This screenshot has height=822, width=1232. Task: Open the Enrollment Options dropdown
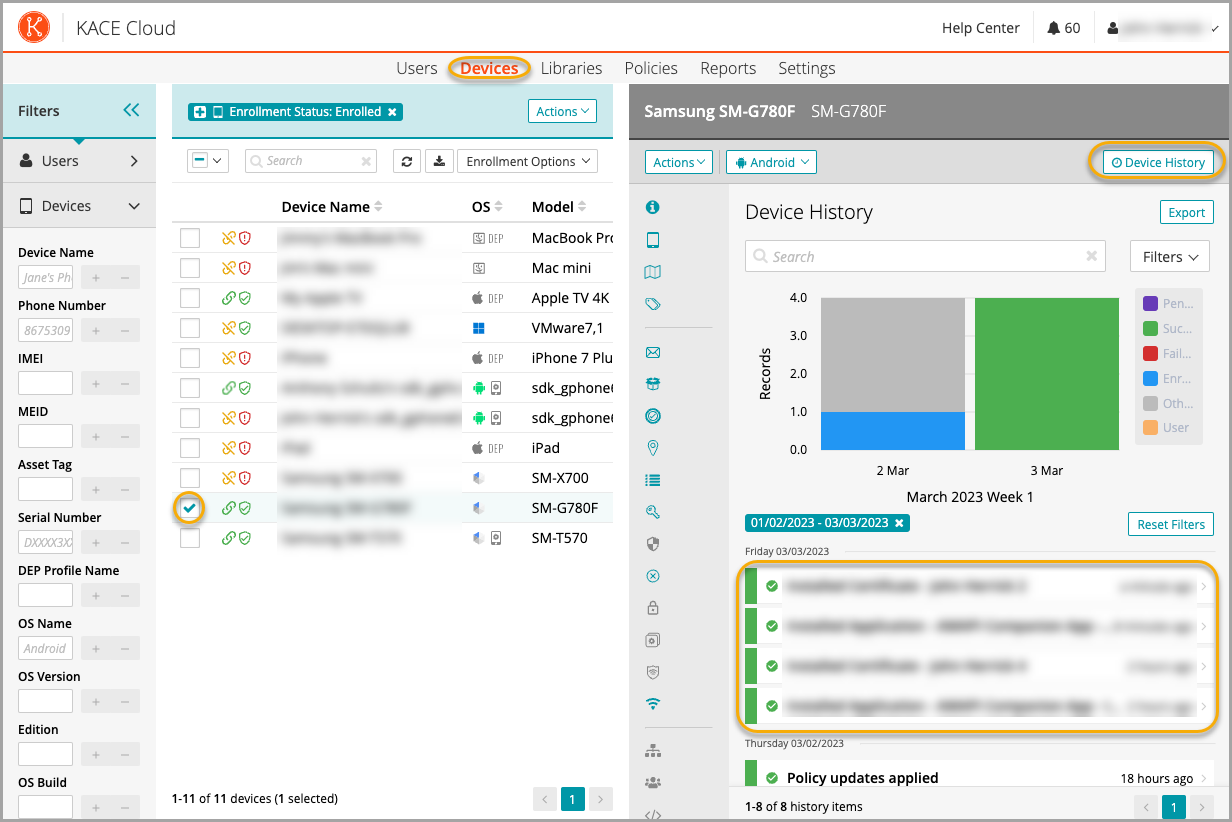pos(526,162)
